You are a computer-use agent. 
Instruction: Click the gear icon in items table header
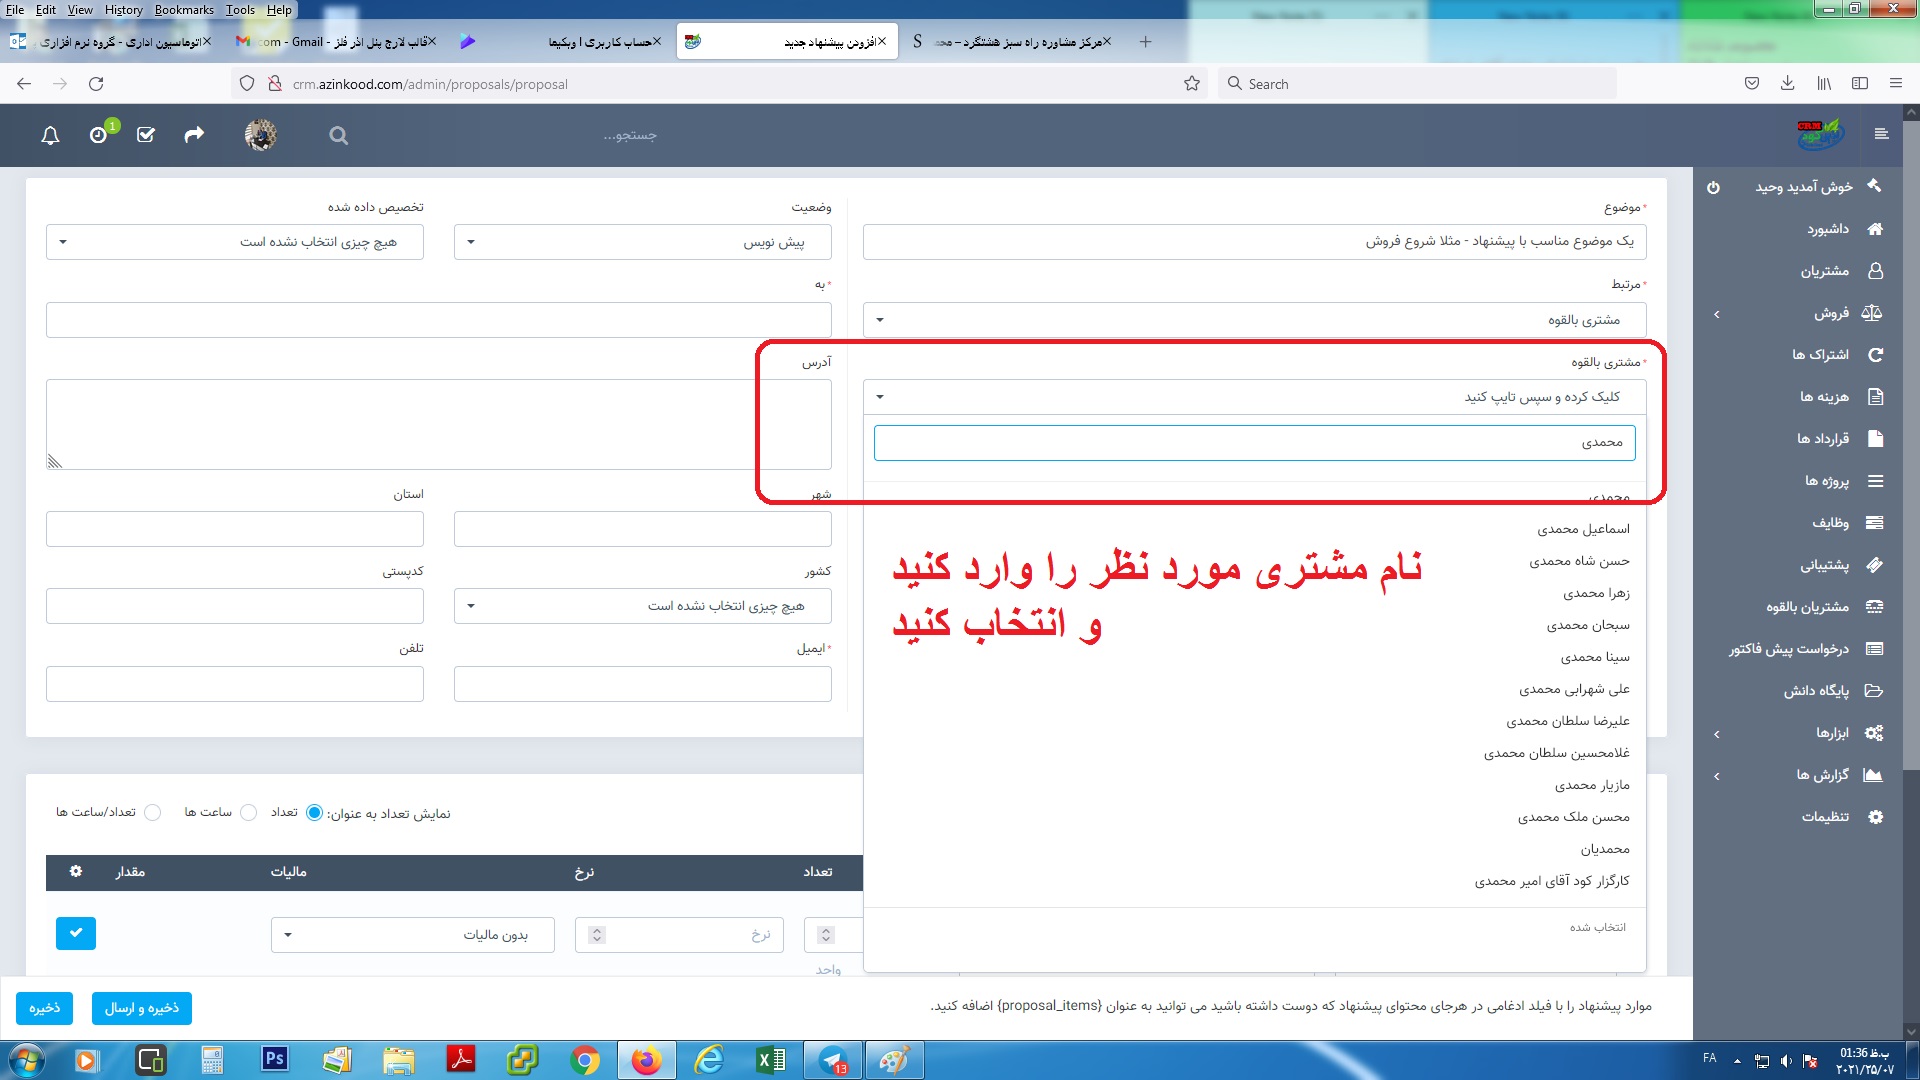[76, 872]
